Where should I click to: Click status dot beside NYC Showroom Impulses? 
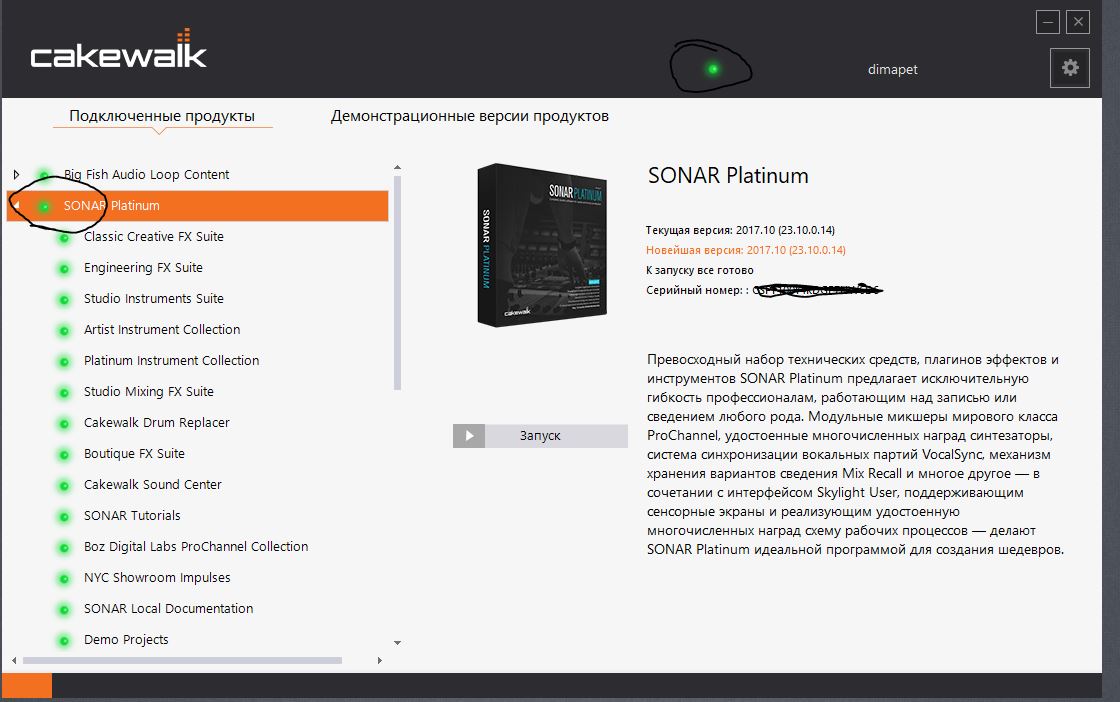coord(64,579)
